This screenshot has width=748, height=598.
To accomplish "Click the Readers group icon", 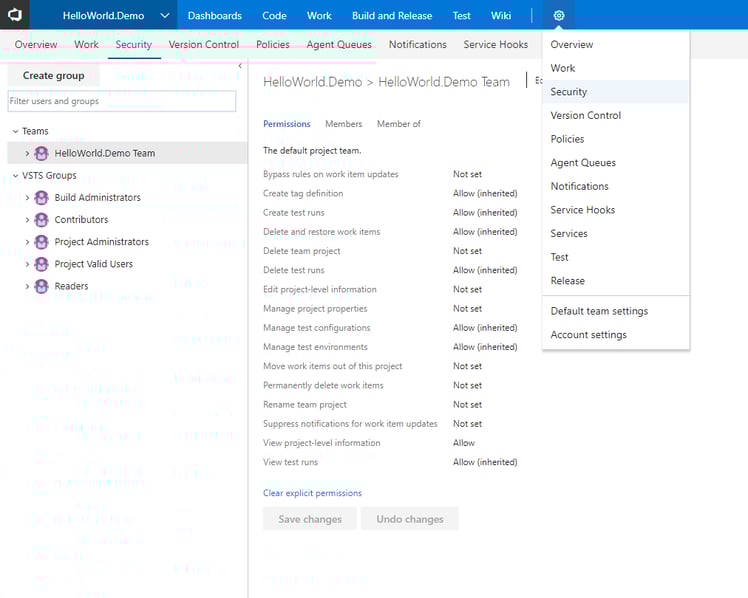I will [x=42, y=286].
